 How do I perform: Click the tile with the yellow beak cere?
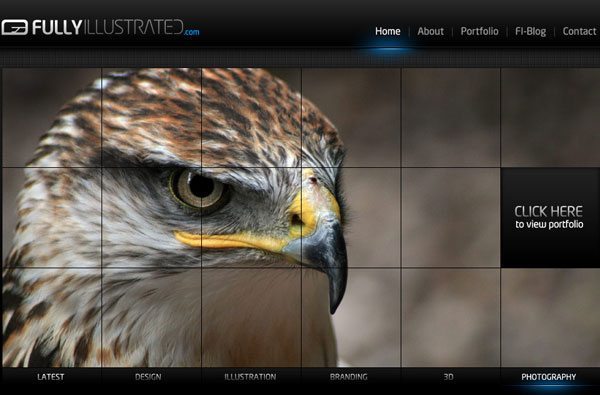(351, 218)
